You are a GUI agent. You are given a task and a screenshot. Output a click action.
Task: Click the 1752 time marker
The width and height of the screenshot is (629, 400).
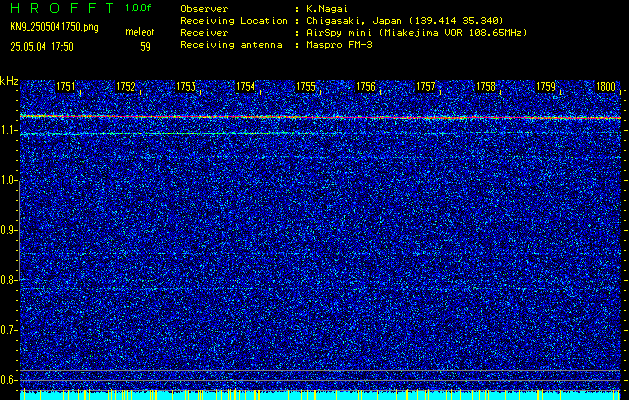[126, 87]
